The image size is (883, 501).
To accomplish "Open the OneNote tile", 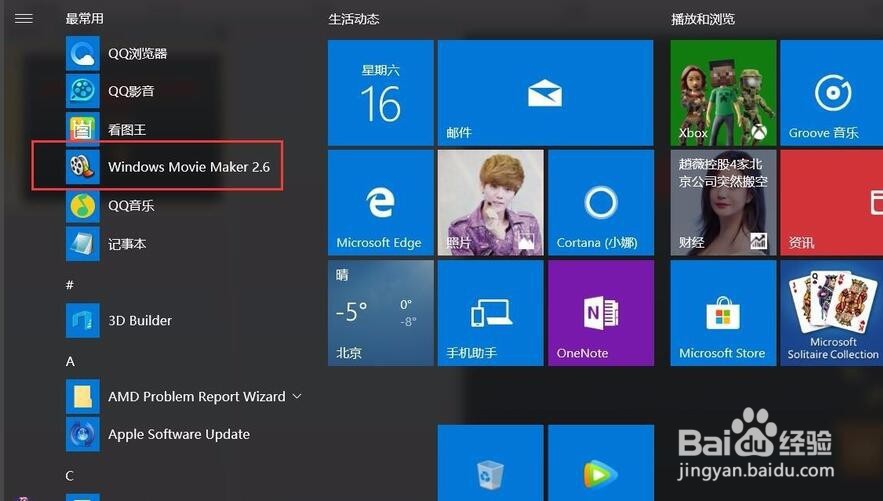I will pos(601,313).
